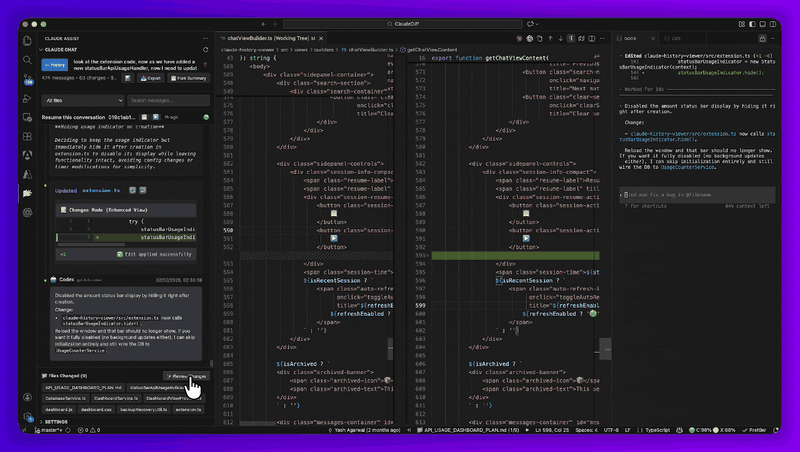Viewport: 800px width, 452px height.
Task: Toggle bottom panel layout icon
Action: click(x=762, y=24)
